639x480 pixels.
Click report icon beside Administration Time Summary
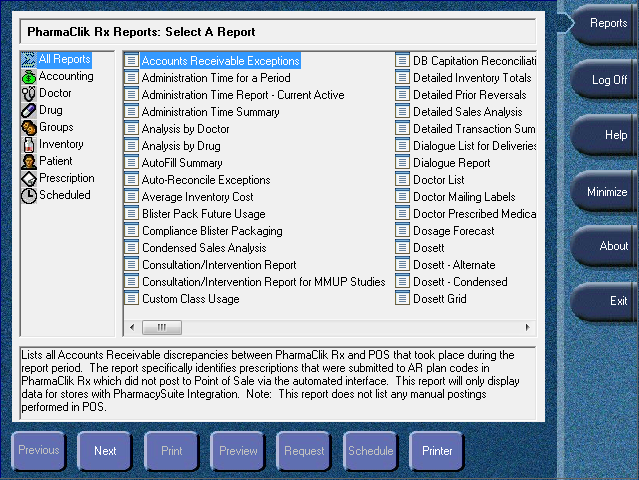coord(131,112)
